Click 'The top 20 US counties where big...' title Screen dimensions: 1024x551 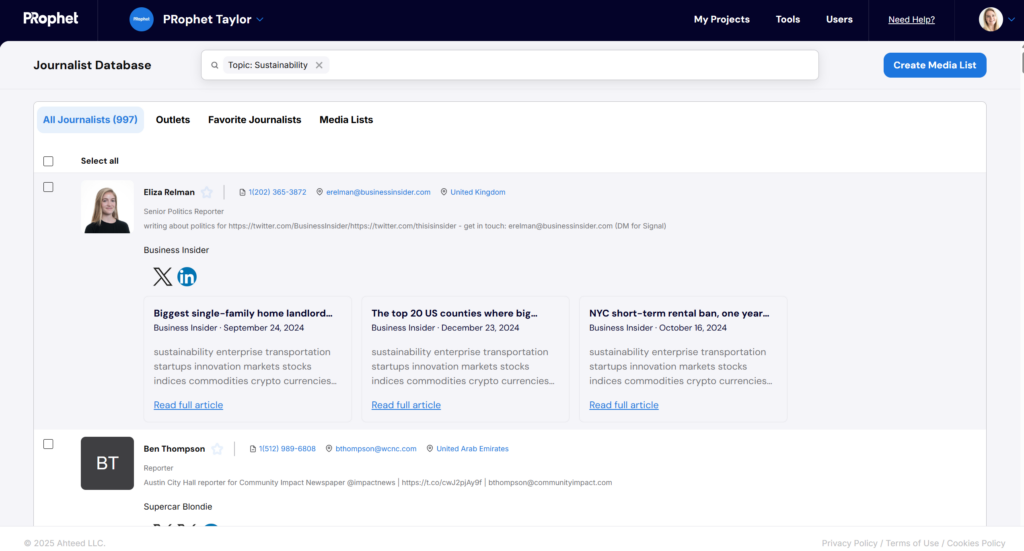click(x=455, y=313)
